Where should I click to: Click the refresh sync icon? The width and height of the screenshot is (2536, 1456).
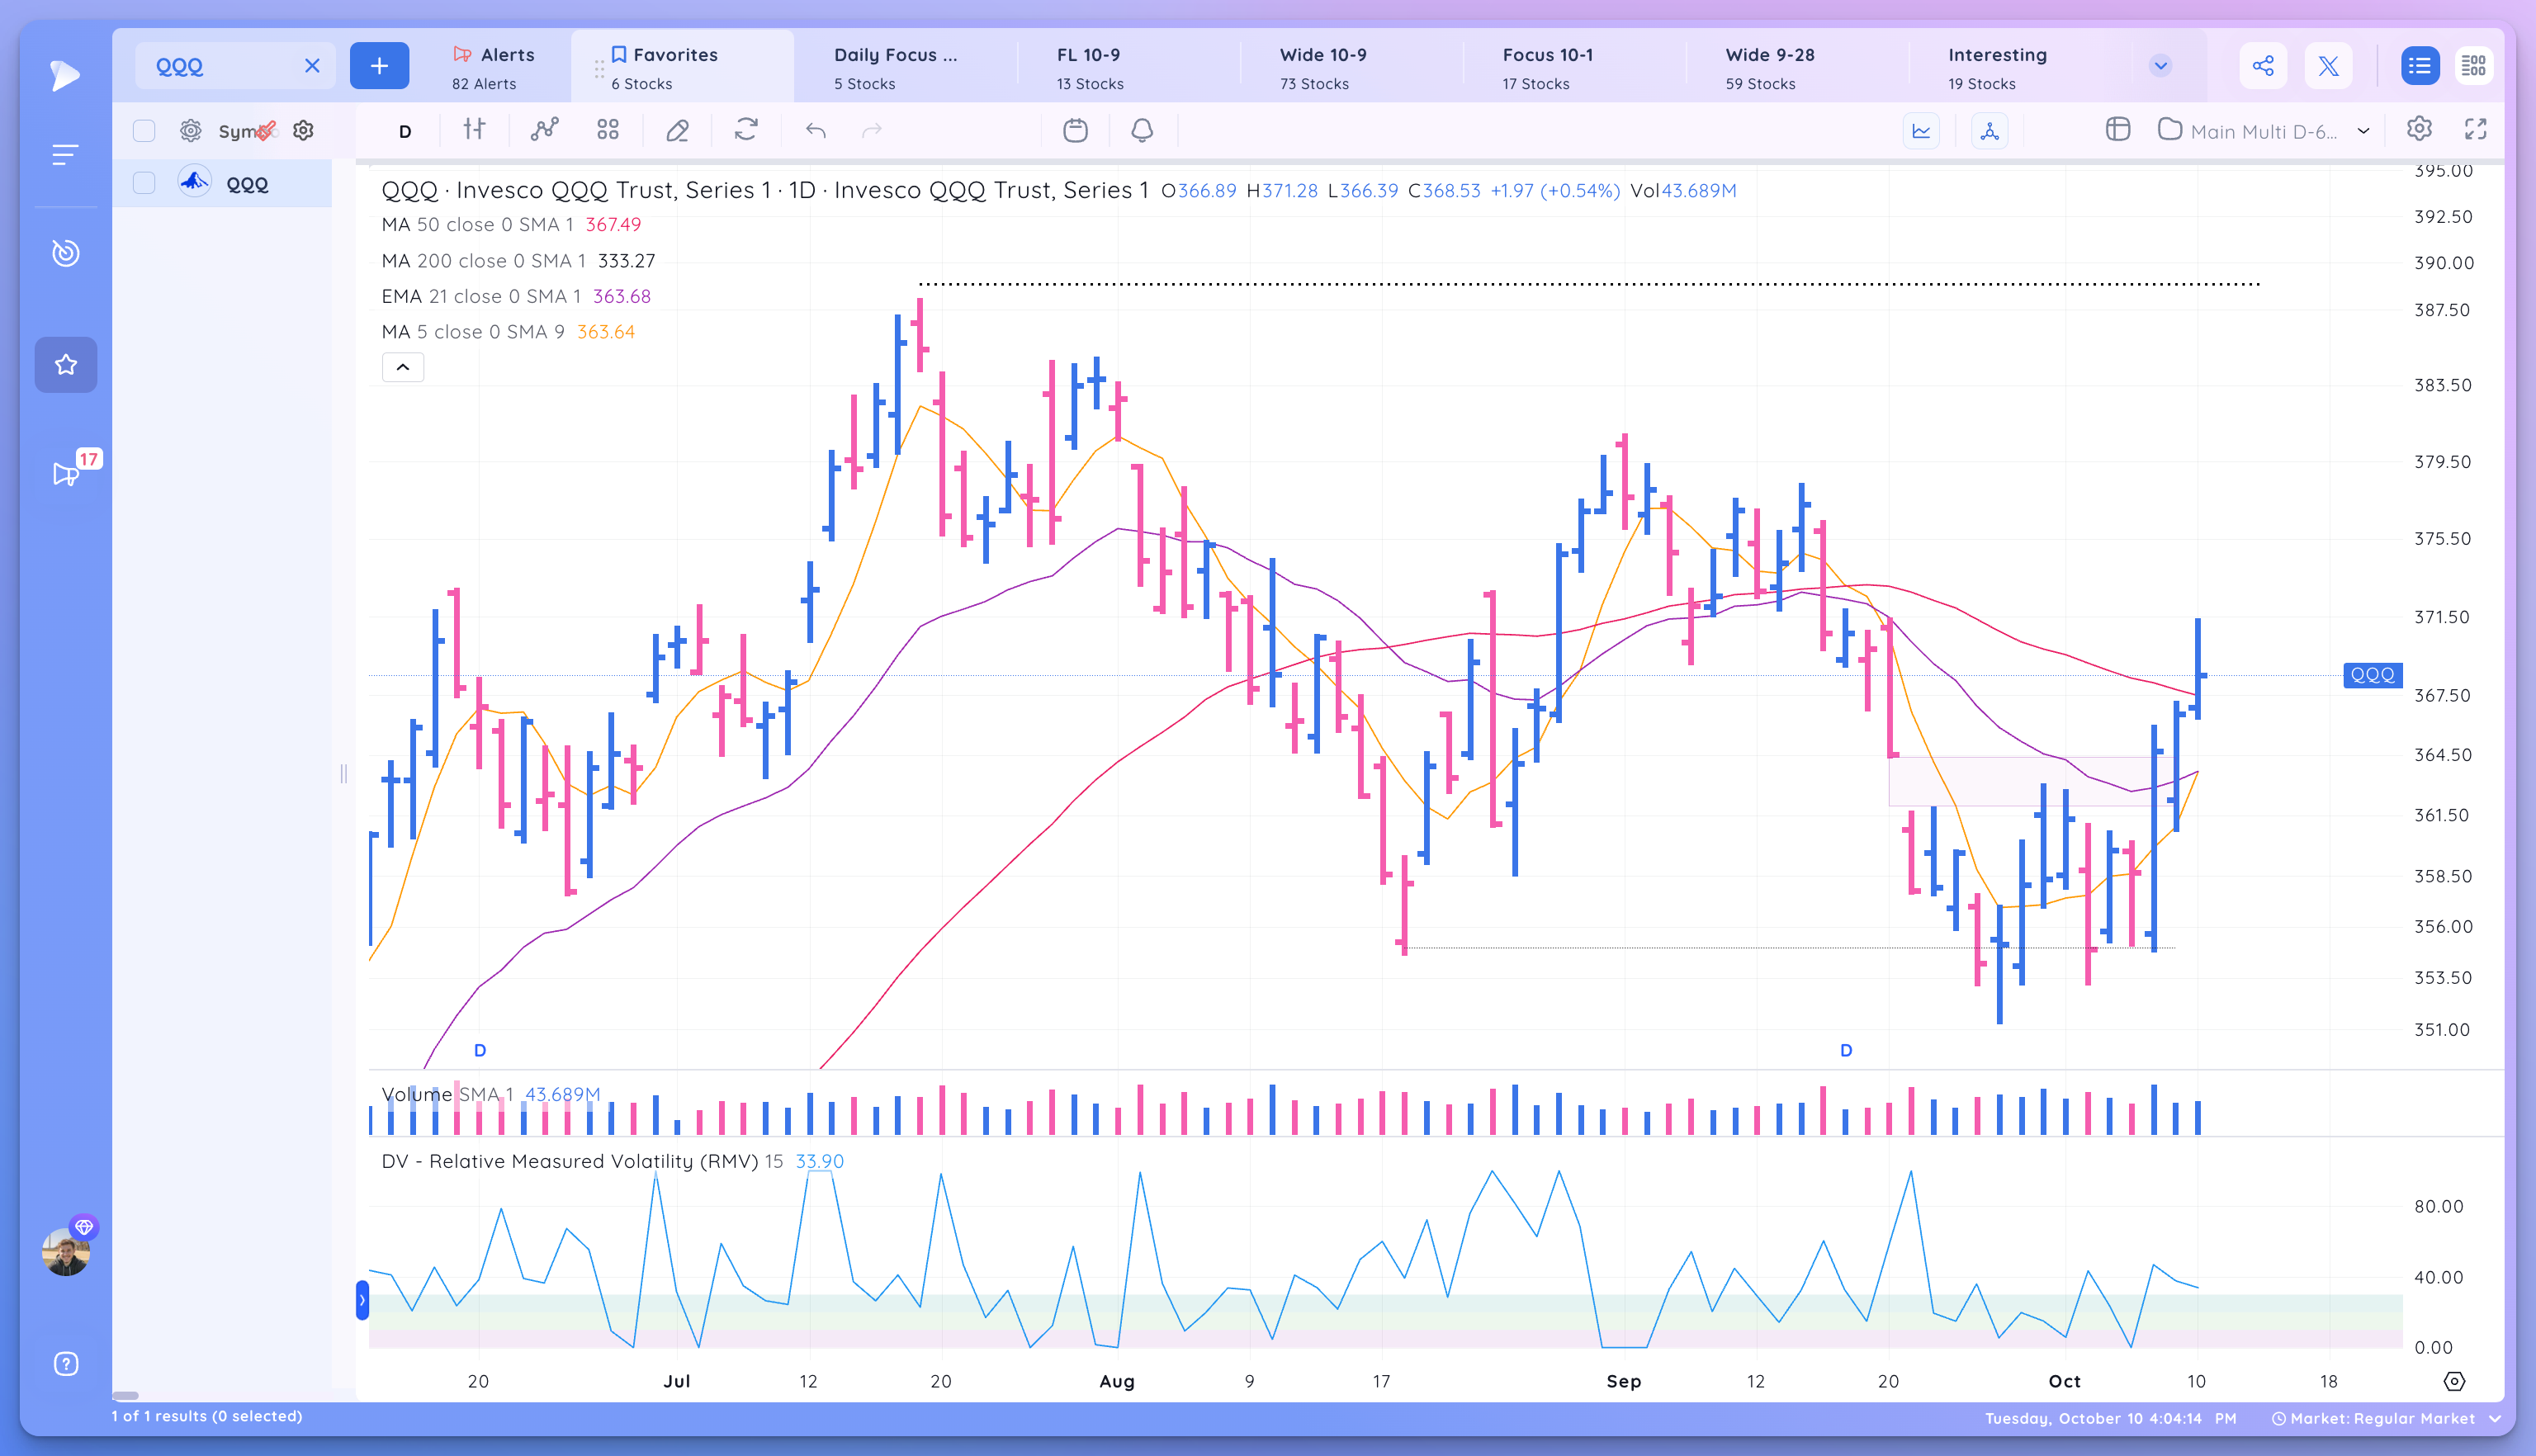click(x=746, y=129)
